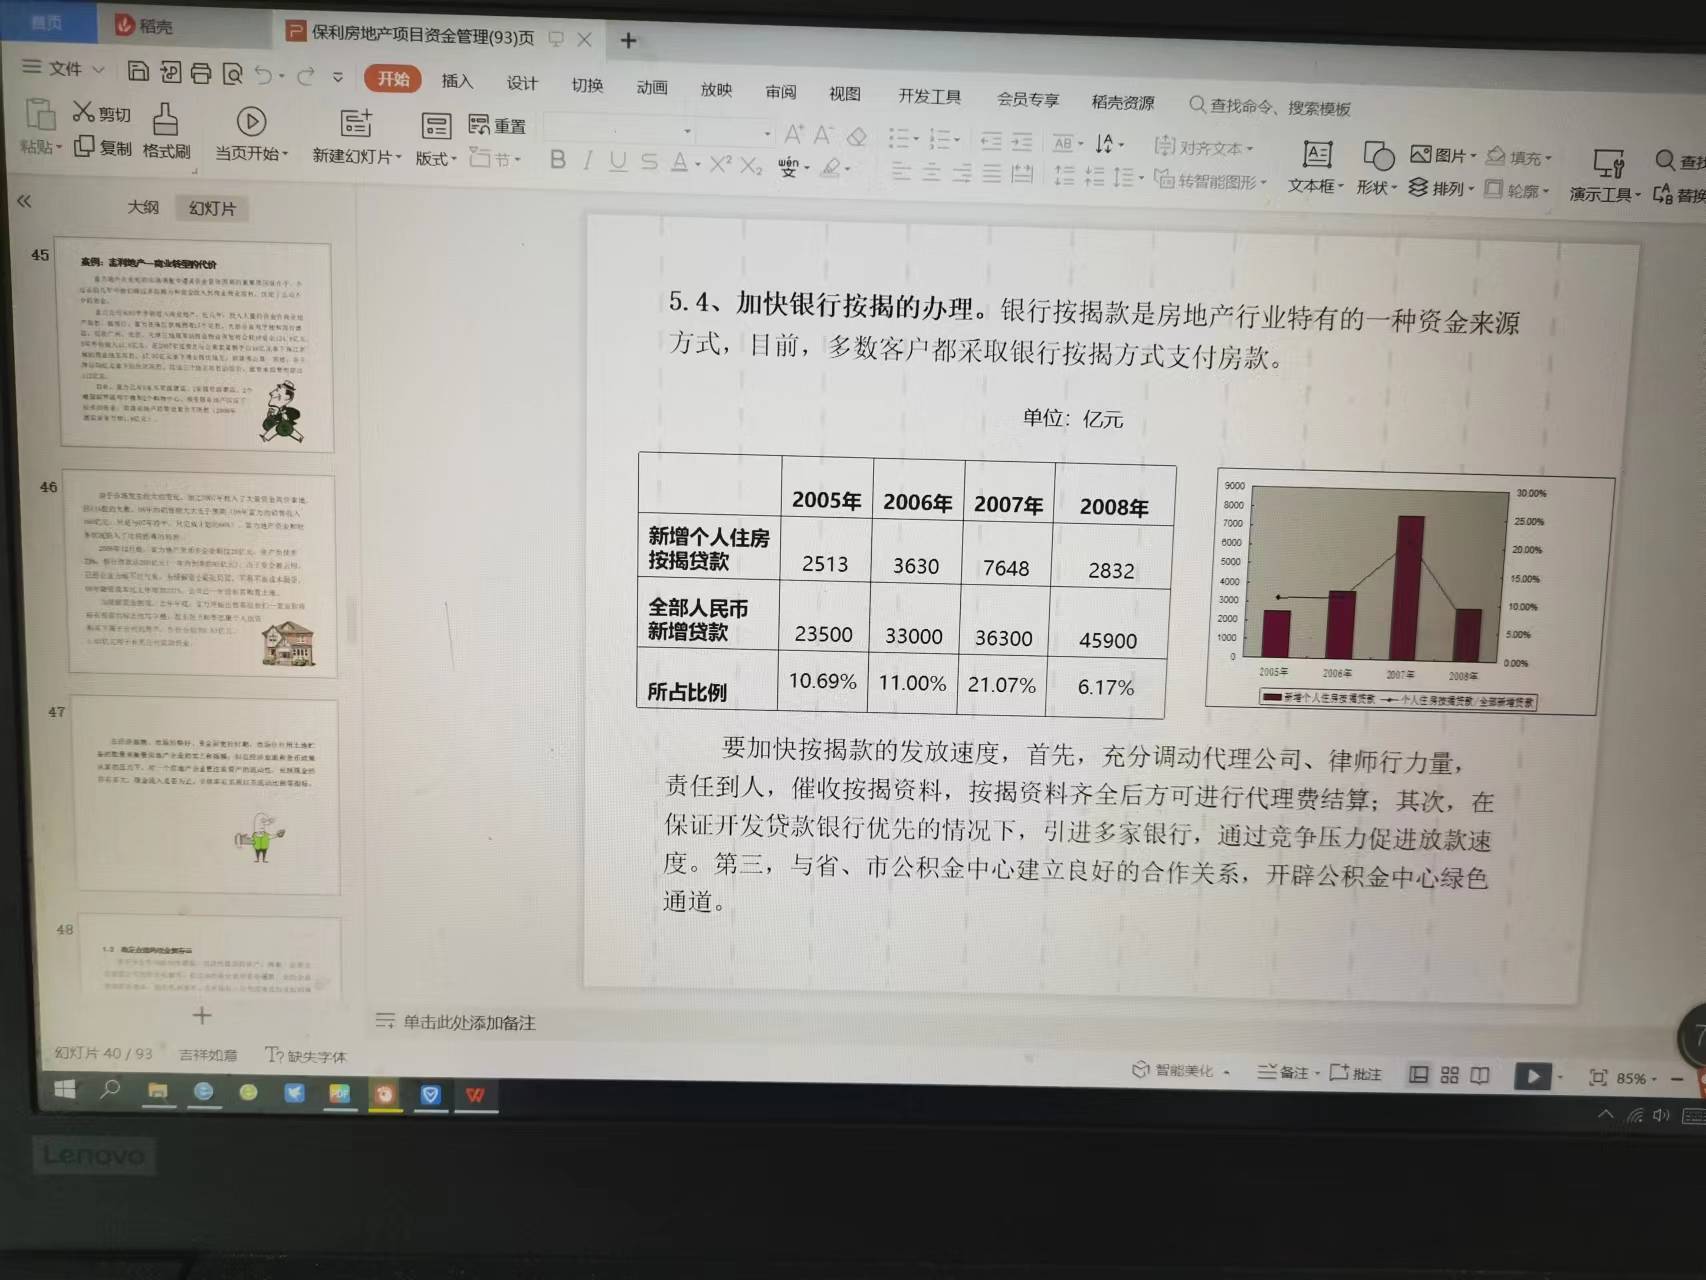Redo the last action
This screenshot has width=1706, height=1280.
click(x=306, y=76)
